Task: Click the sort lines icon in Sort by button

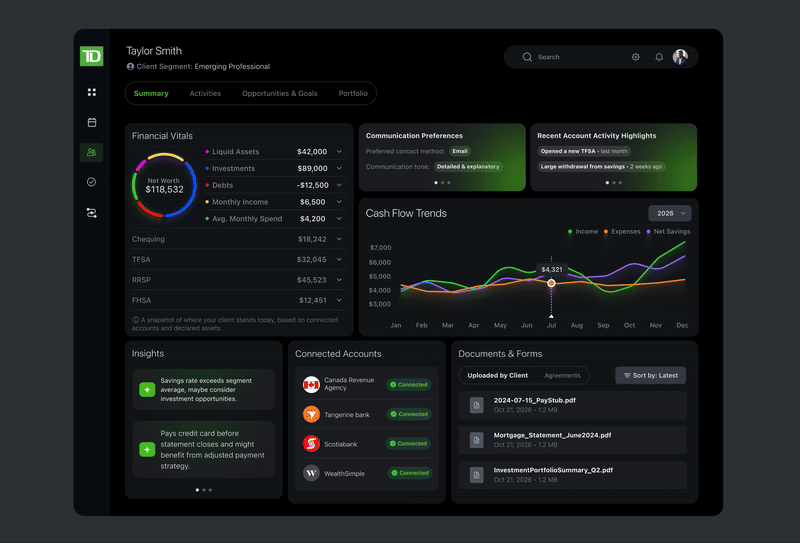Action: (x=627, y=376)
